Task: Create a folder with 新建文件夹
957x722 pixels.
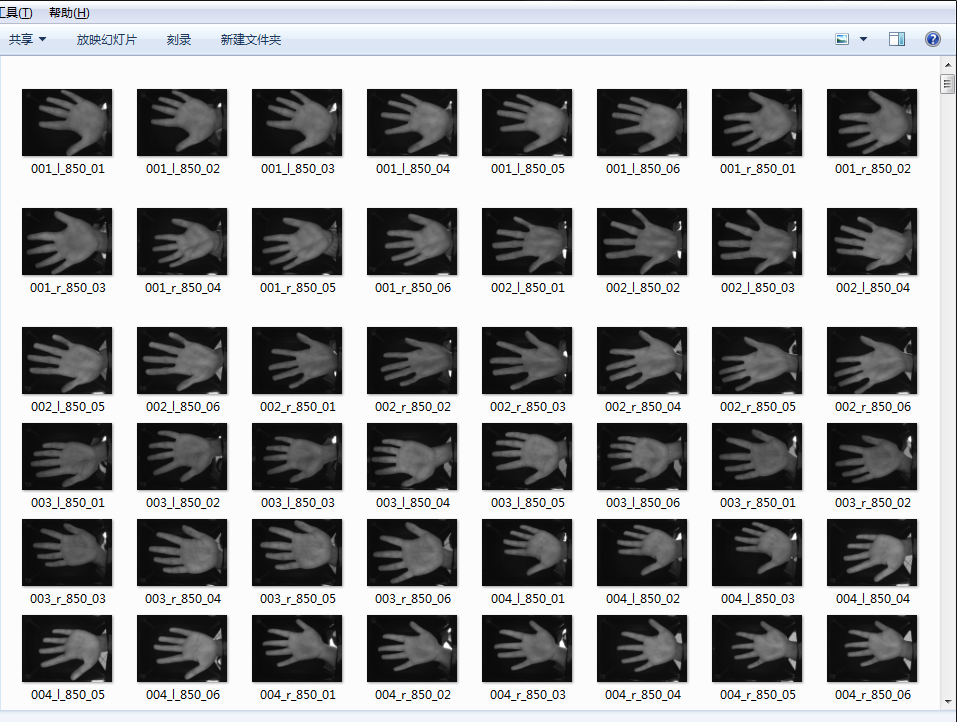Action: 251,40
